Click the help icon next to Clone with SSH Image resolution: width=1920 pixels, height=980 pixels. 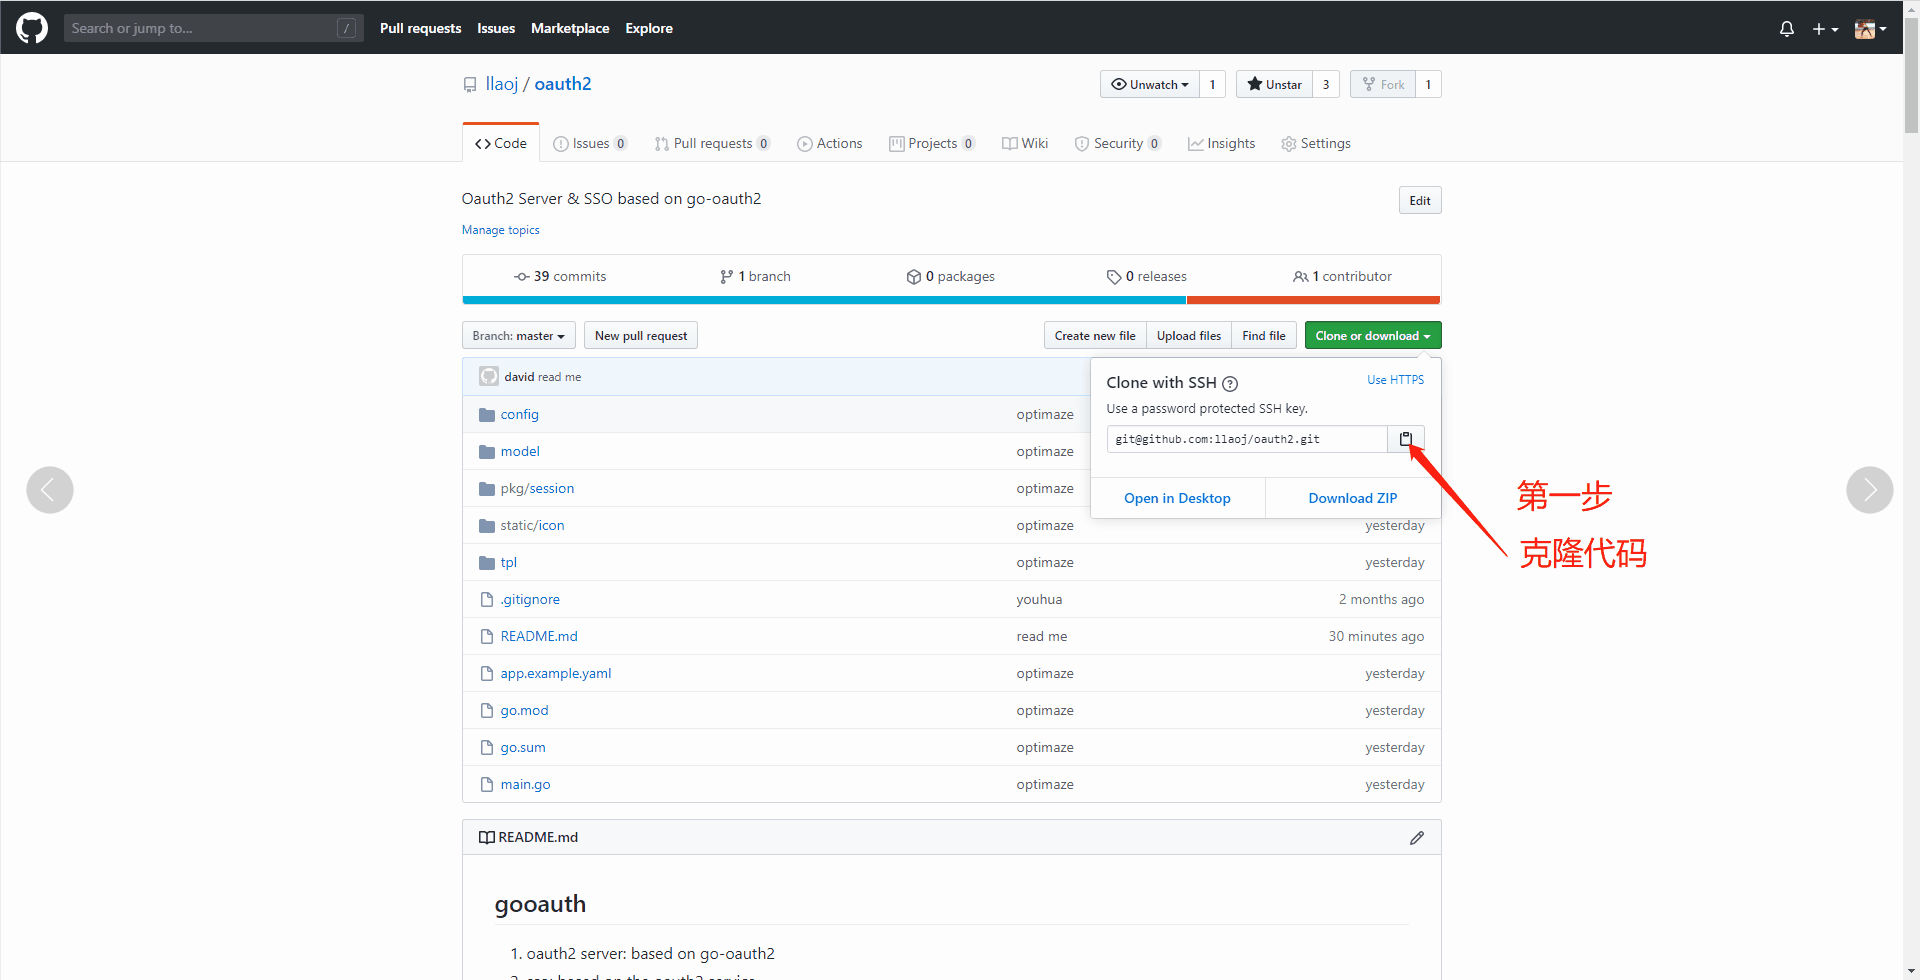(x=1230, y=383)
